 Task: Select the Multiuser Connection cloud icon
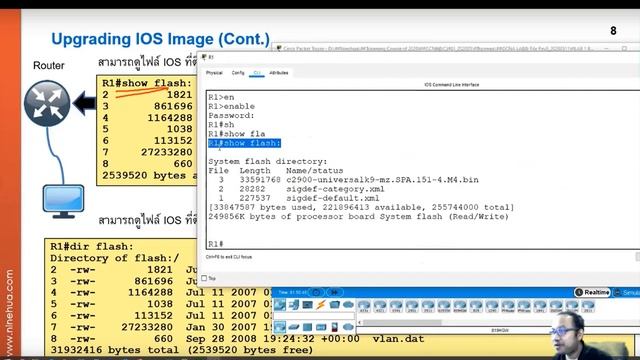[348, 304]
